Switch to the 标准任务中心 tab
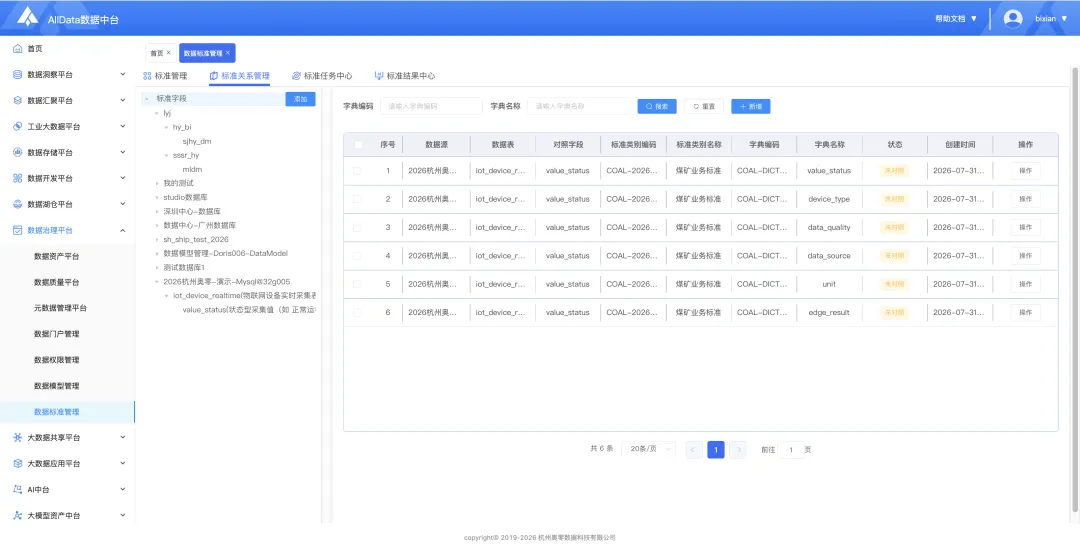Screen dimensions: 1080x549 click(322, 76)
